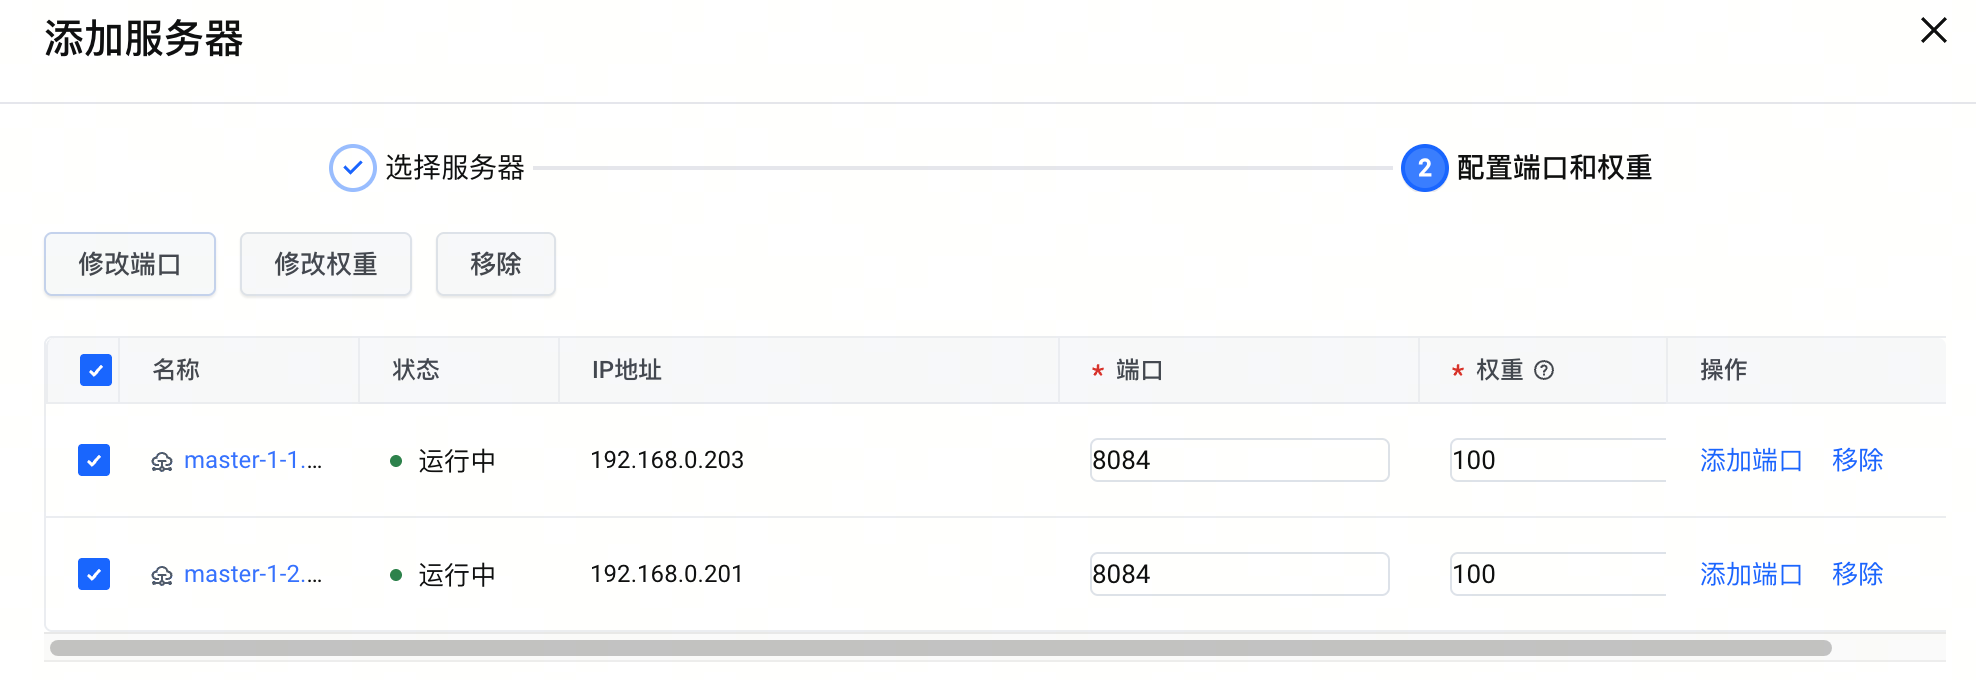Click the step 2 circle icon
Image resolution: width=1976 pixels, height=680 pixels.
point(1424,168)
